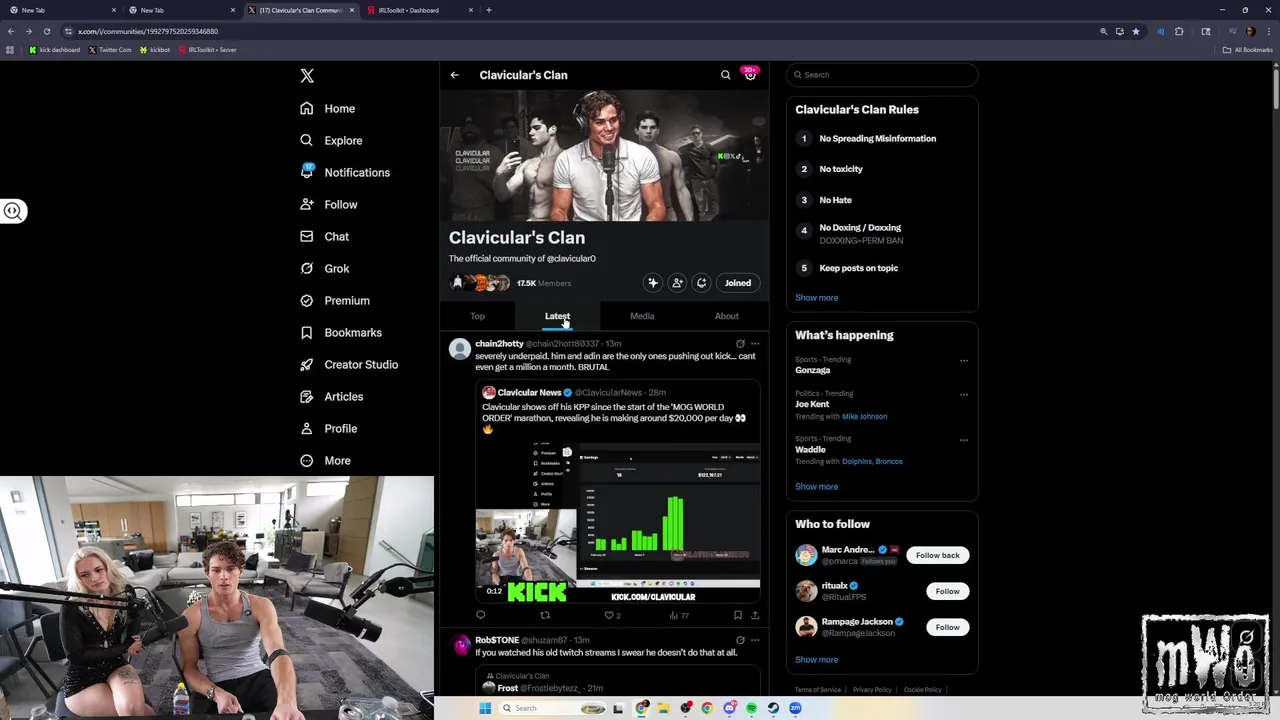Open Chat from sidebar
This screenshot has height=720, width=1280.
324,236
